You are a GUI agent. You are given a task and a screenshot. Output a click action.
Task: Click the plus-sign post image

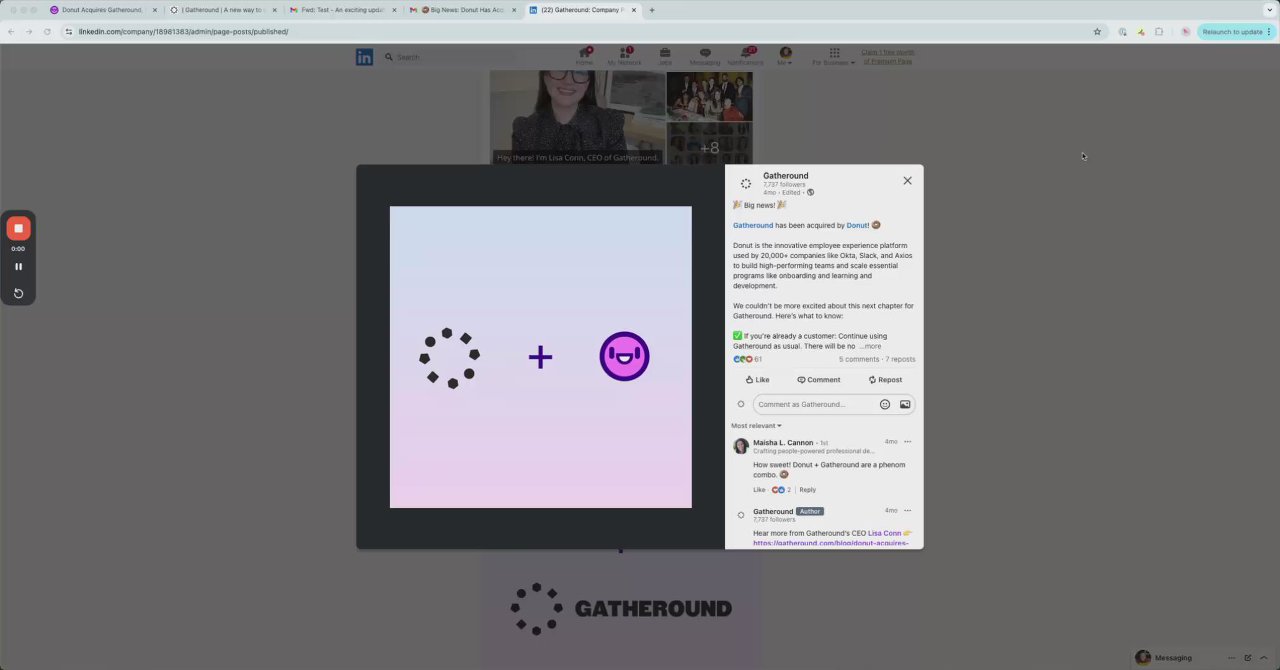(540, 357)
